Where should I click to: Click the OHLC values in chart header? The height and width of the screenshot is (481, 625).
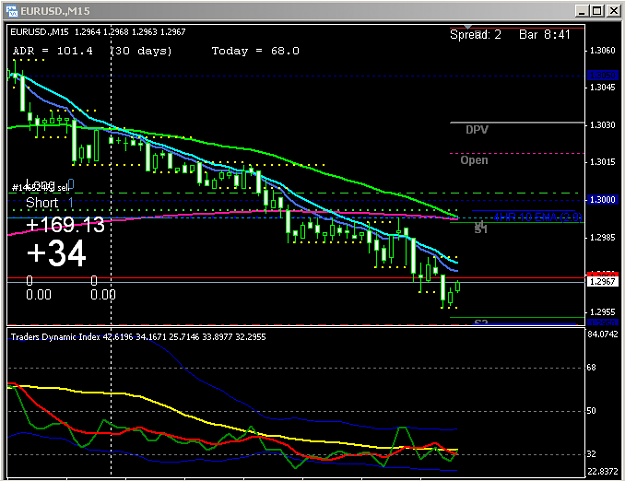130,32
